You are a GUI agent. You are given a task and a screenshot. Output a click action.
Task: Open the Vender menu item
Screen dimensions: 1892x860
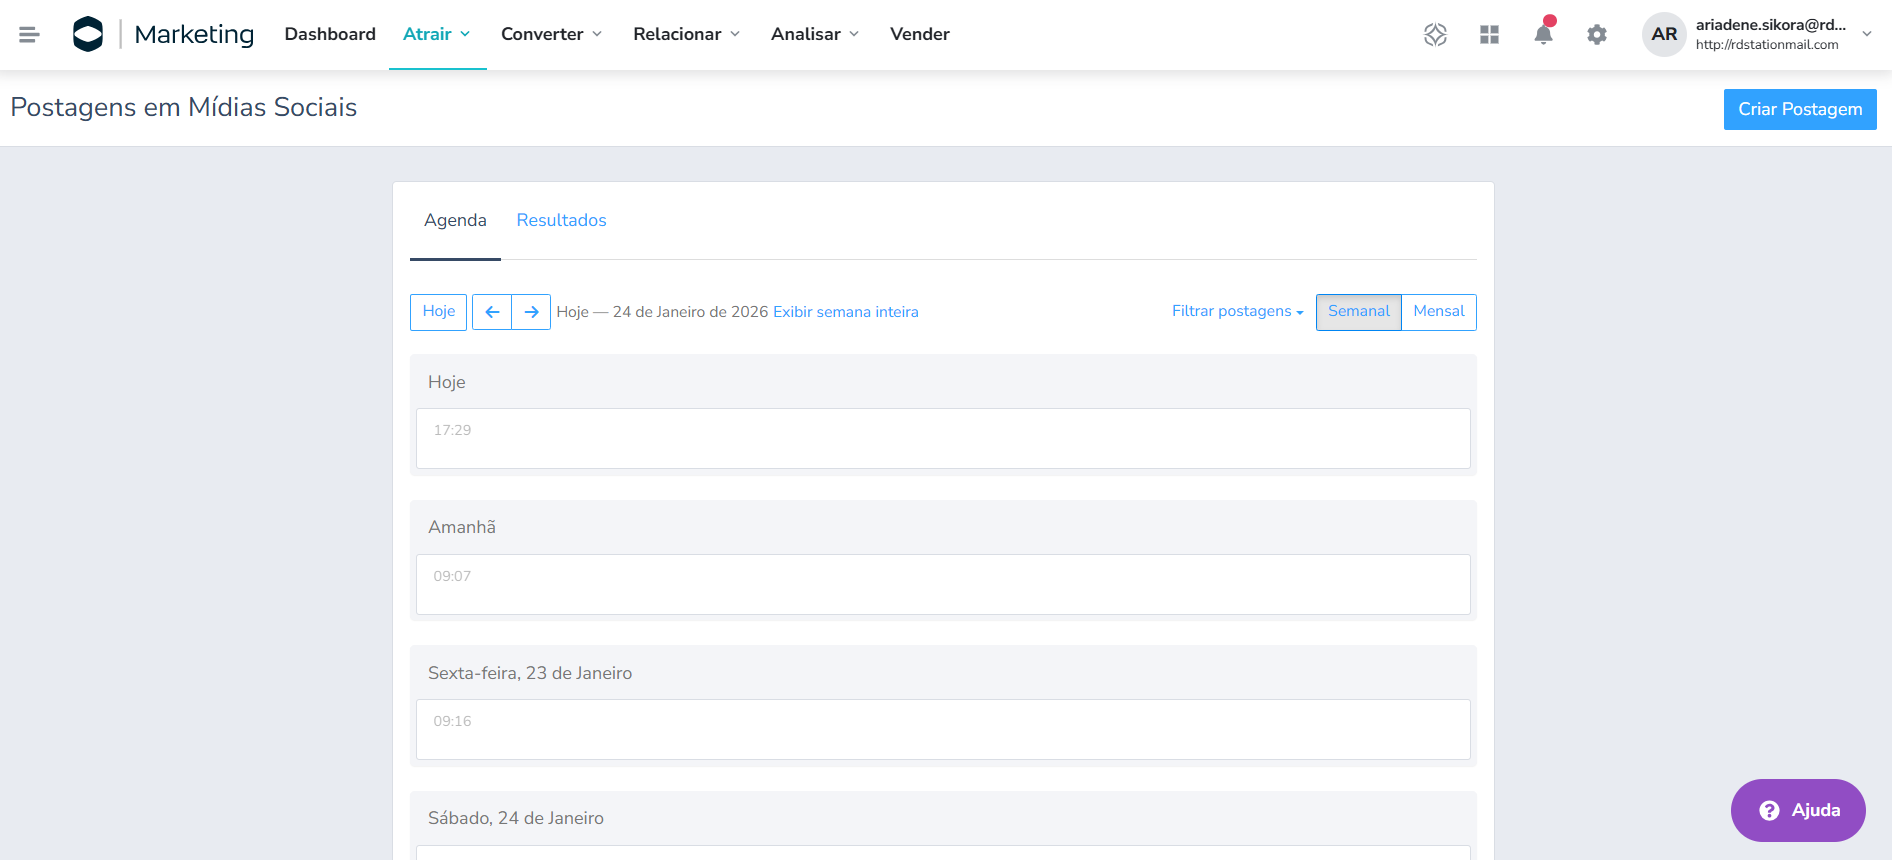click(920, 34)
